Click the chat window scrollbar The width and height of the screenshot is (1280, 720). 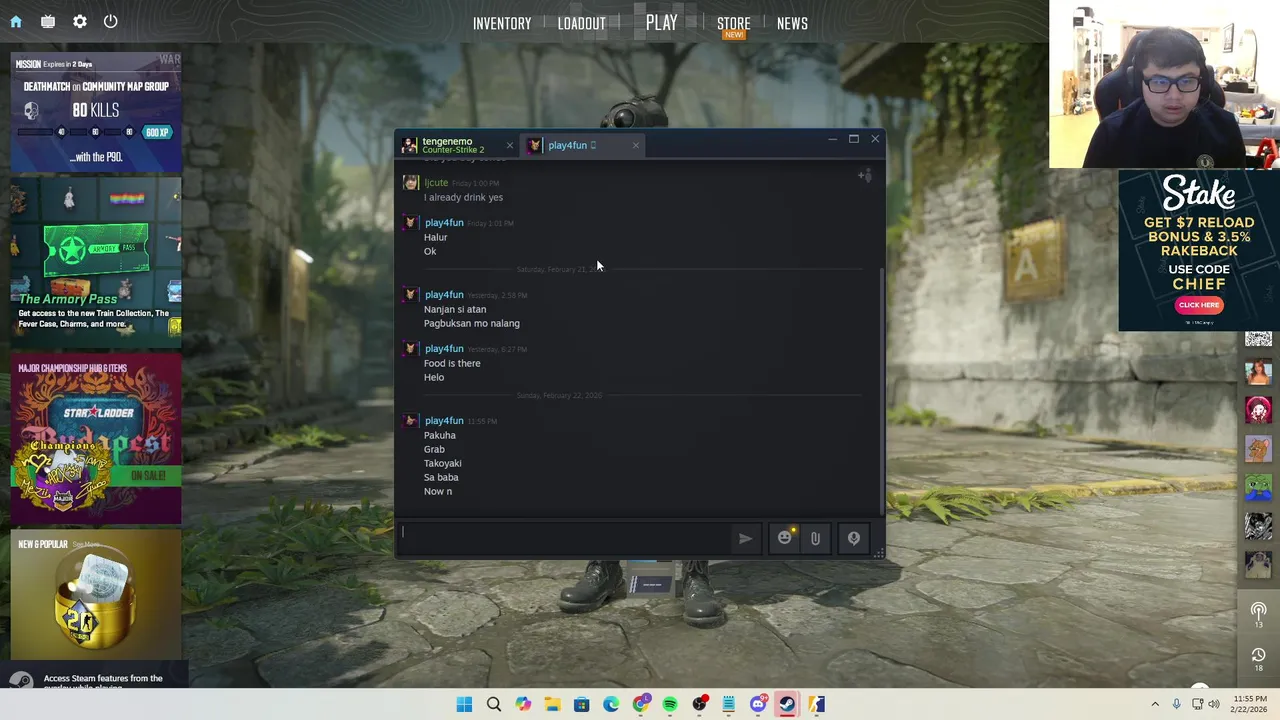click(x=881, y=390)
